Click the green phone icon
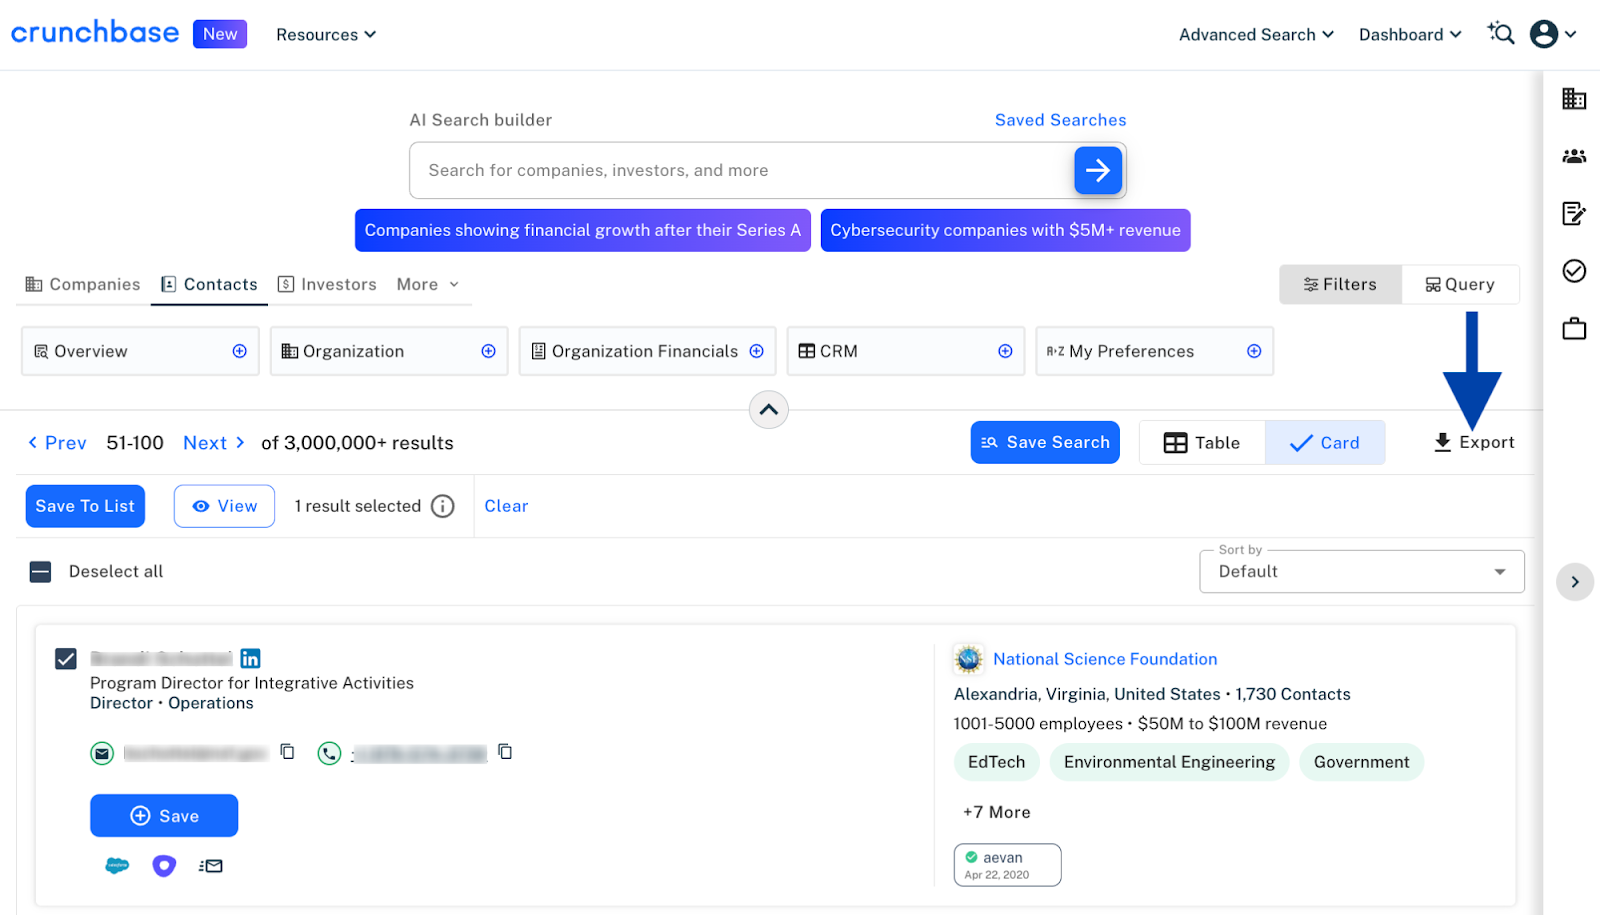This screenshot has height=915, width=1600. pos(329,753)
